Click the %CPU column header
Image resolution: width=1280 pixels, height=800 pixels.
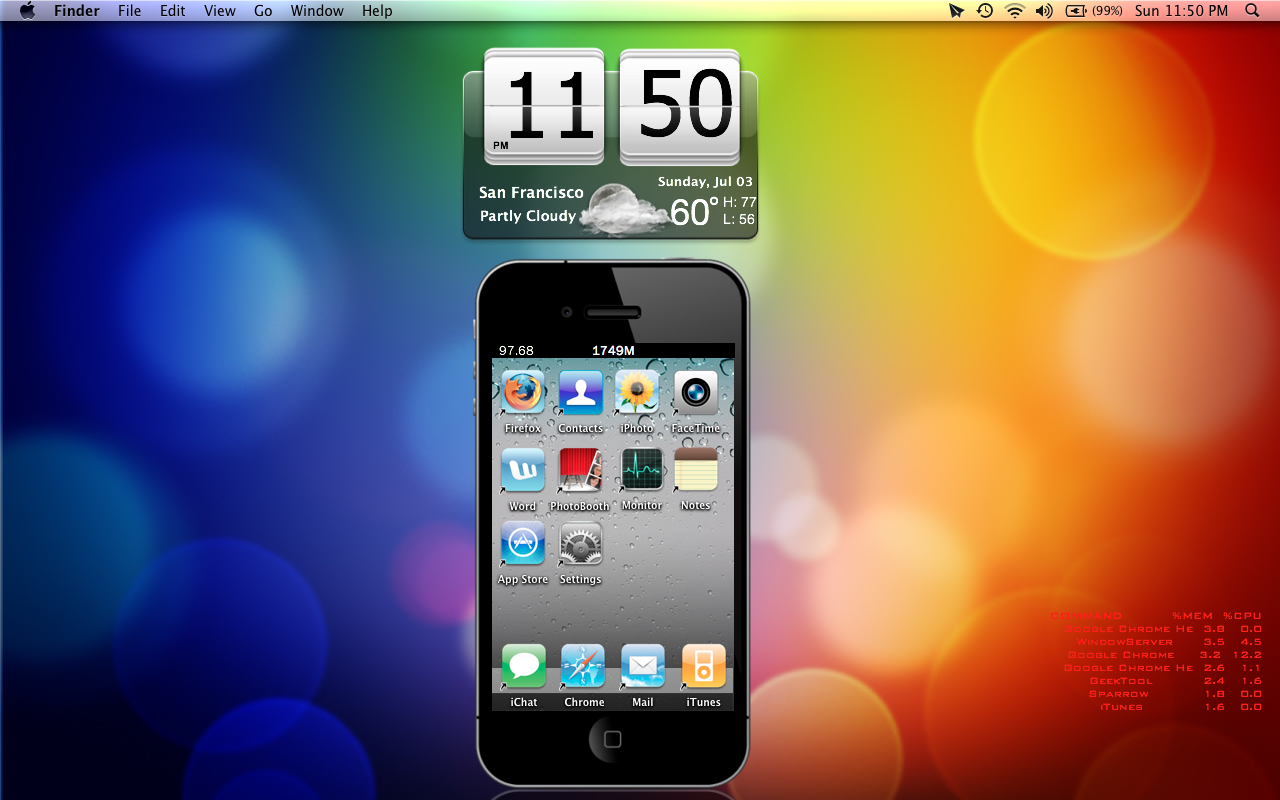1242,616
